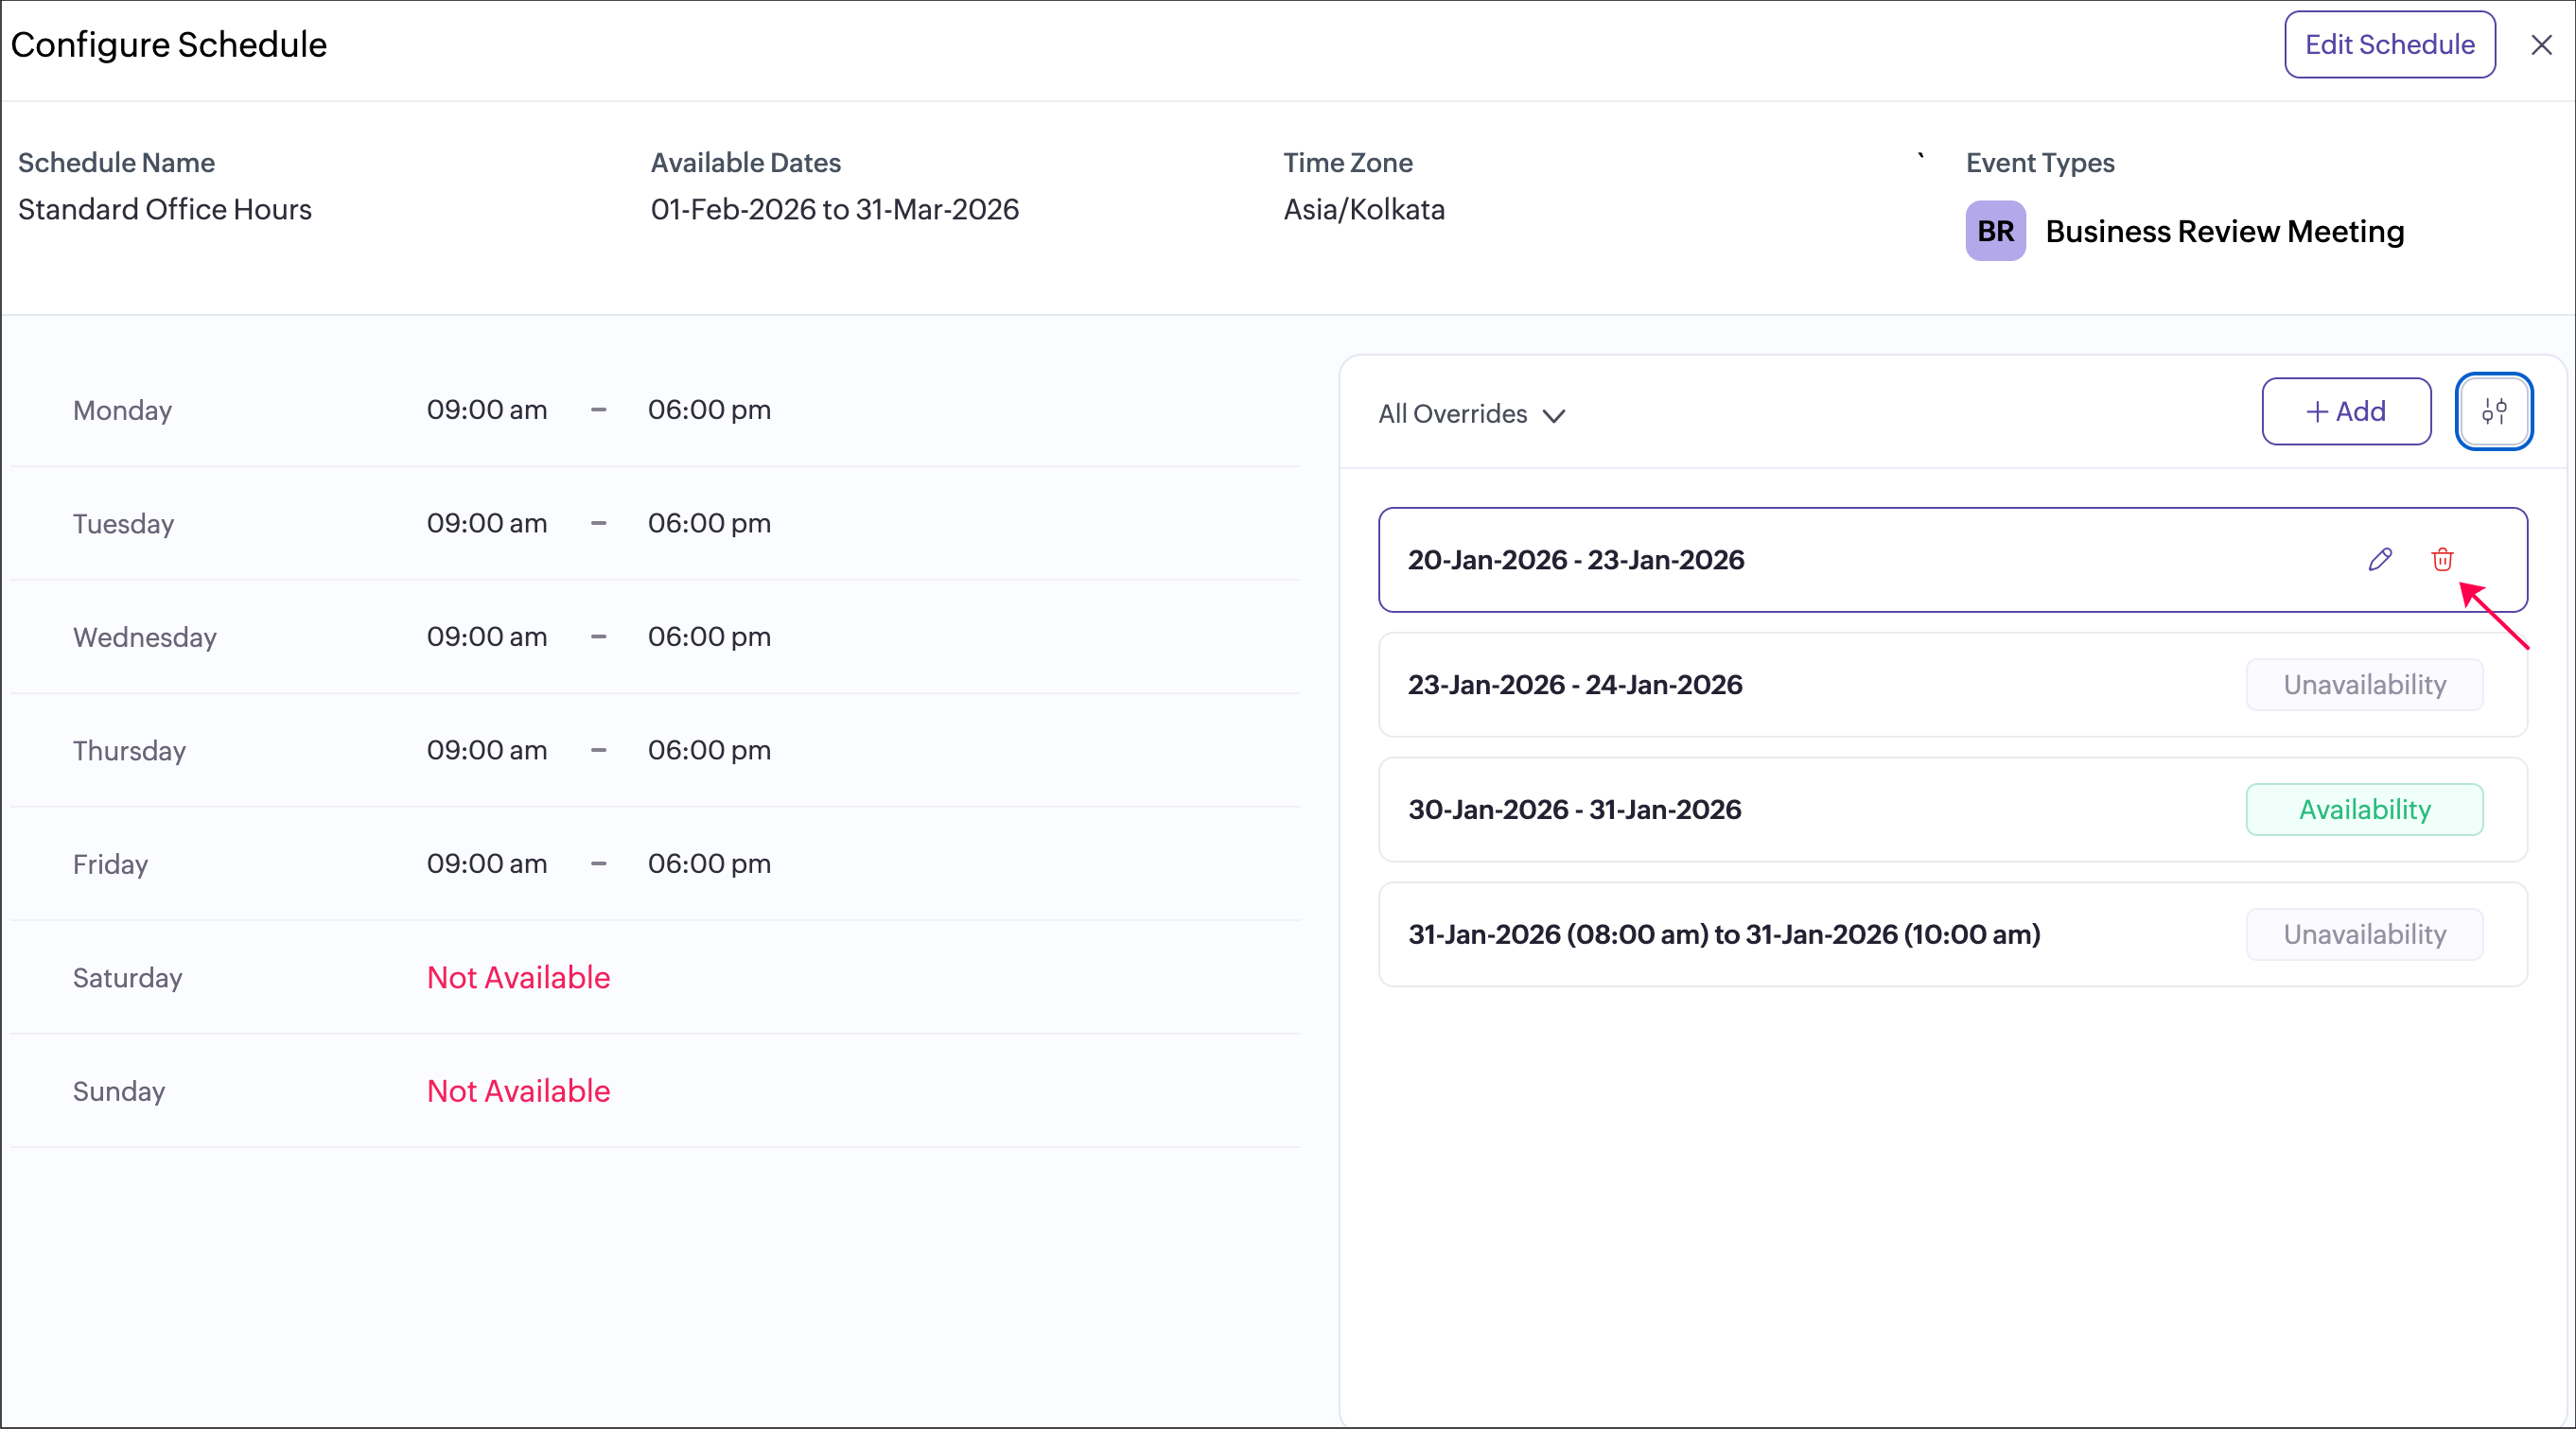The height and width of the screenshot is (1429, 2576).
Task: Open Business Review Meeting event type
Action: tap(2224, 232)
